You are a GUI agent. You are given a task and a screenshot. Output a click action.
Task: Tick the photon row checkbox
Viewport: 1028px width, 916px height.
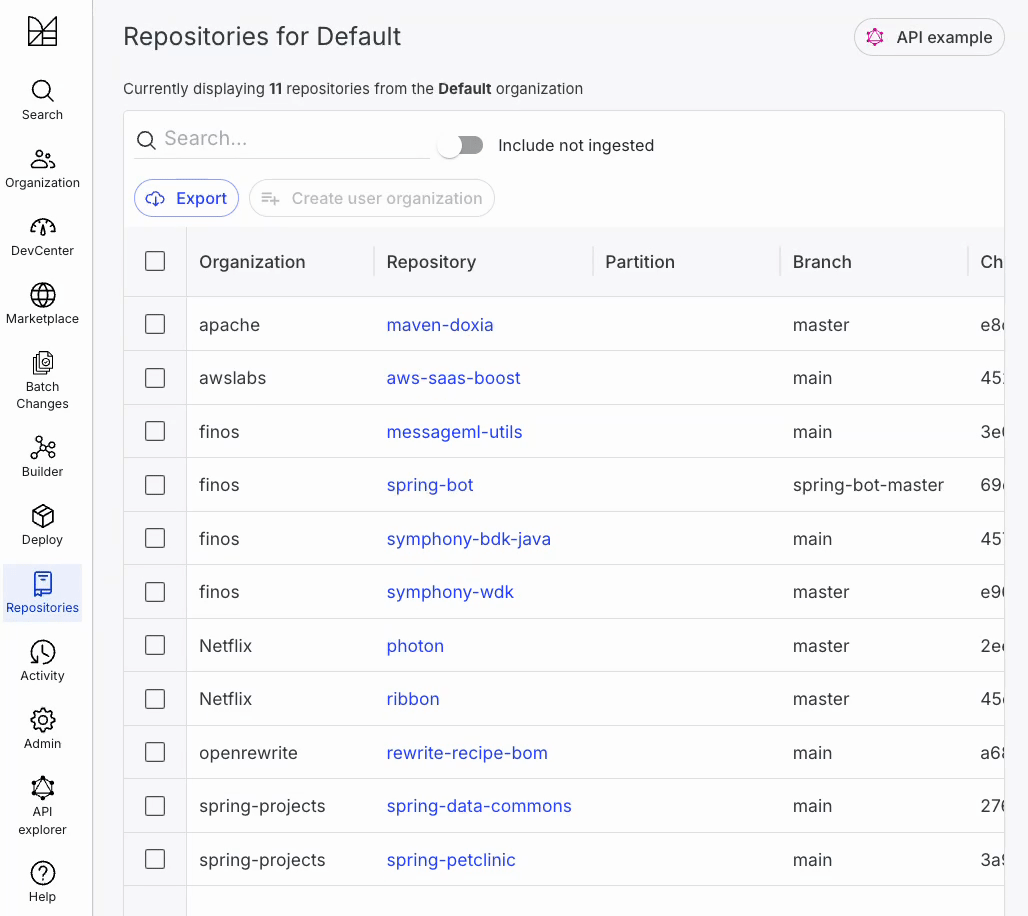tap(155, 645)
